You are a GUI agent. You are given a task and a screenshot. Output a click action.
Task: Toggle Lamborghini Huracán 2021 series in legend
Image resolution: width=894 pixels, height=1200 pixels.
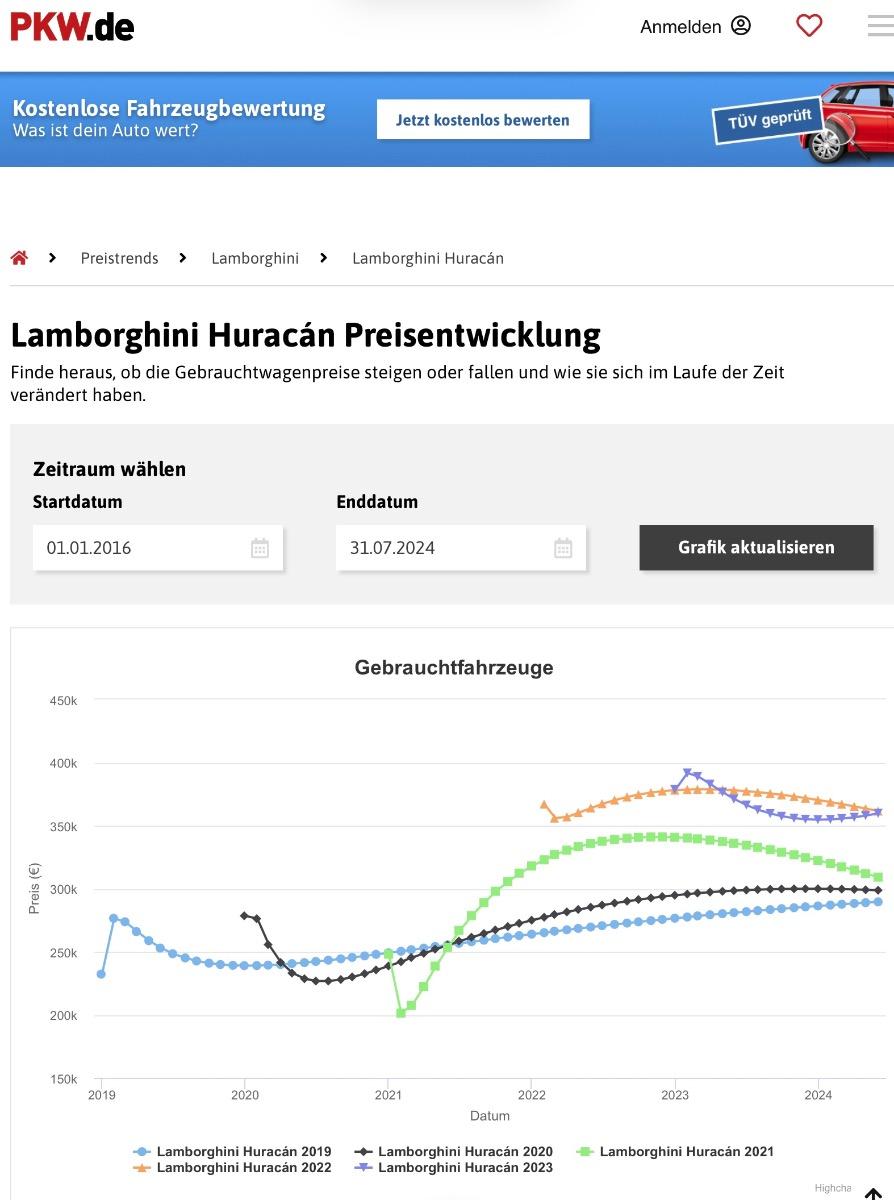[675, 1152]
